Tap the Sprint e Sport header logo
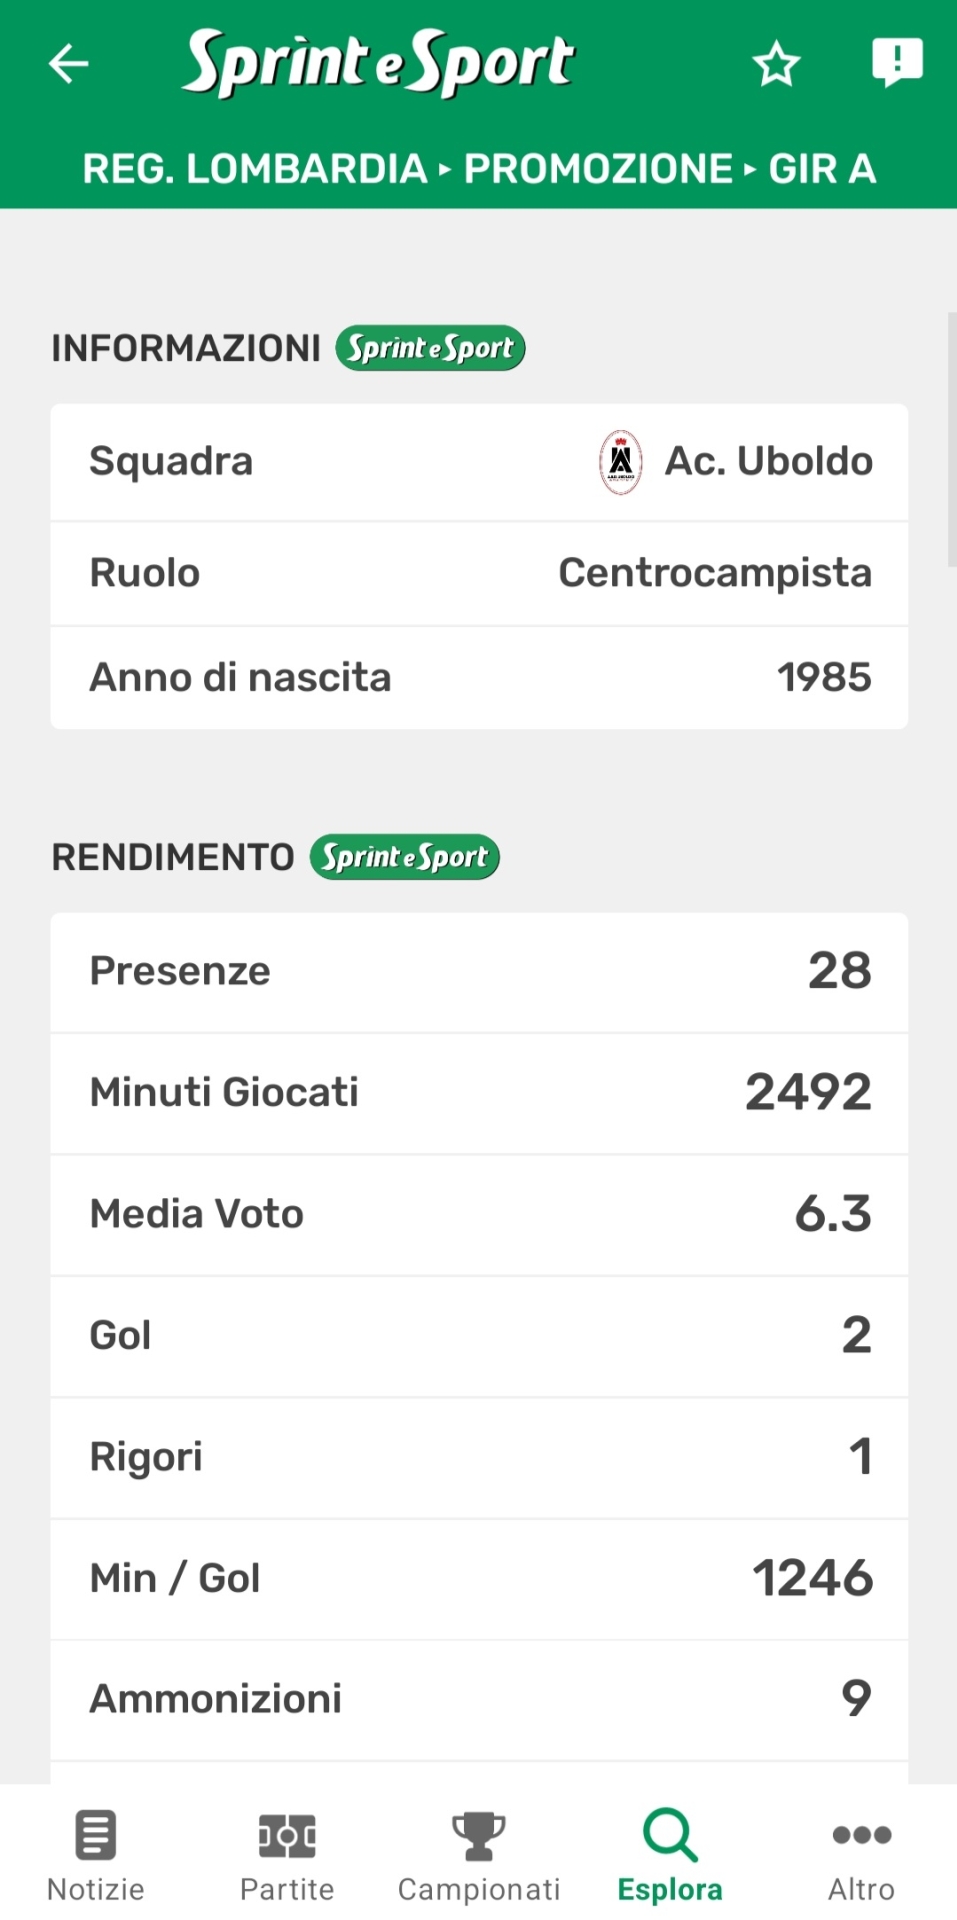Screen dimensions: 957x1920 click(378, 63)
